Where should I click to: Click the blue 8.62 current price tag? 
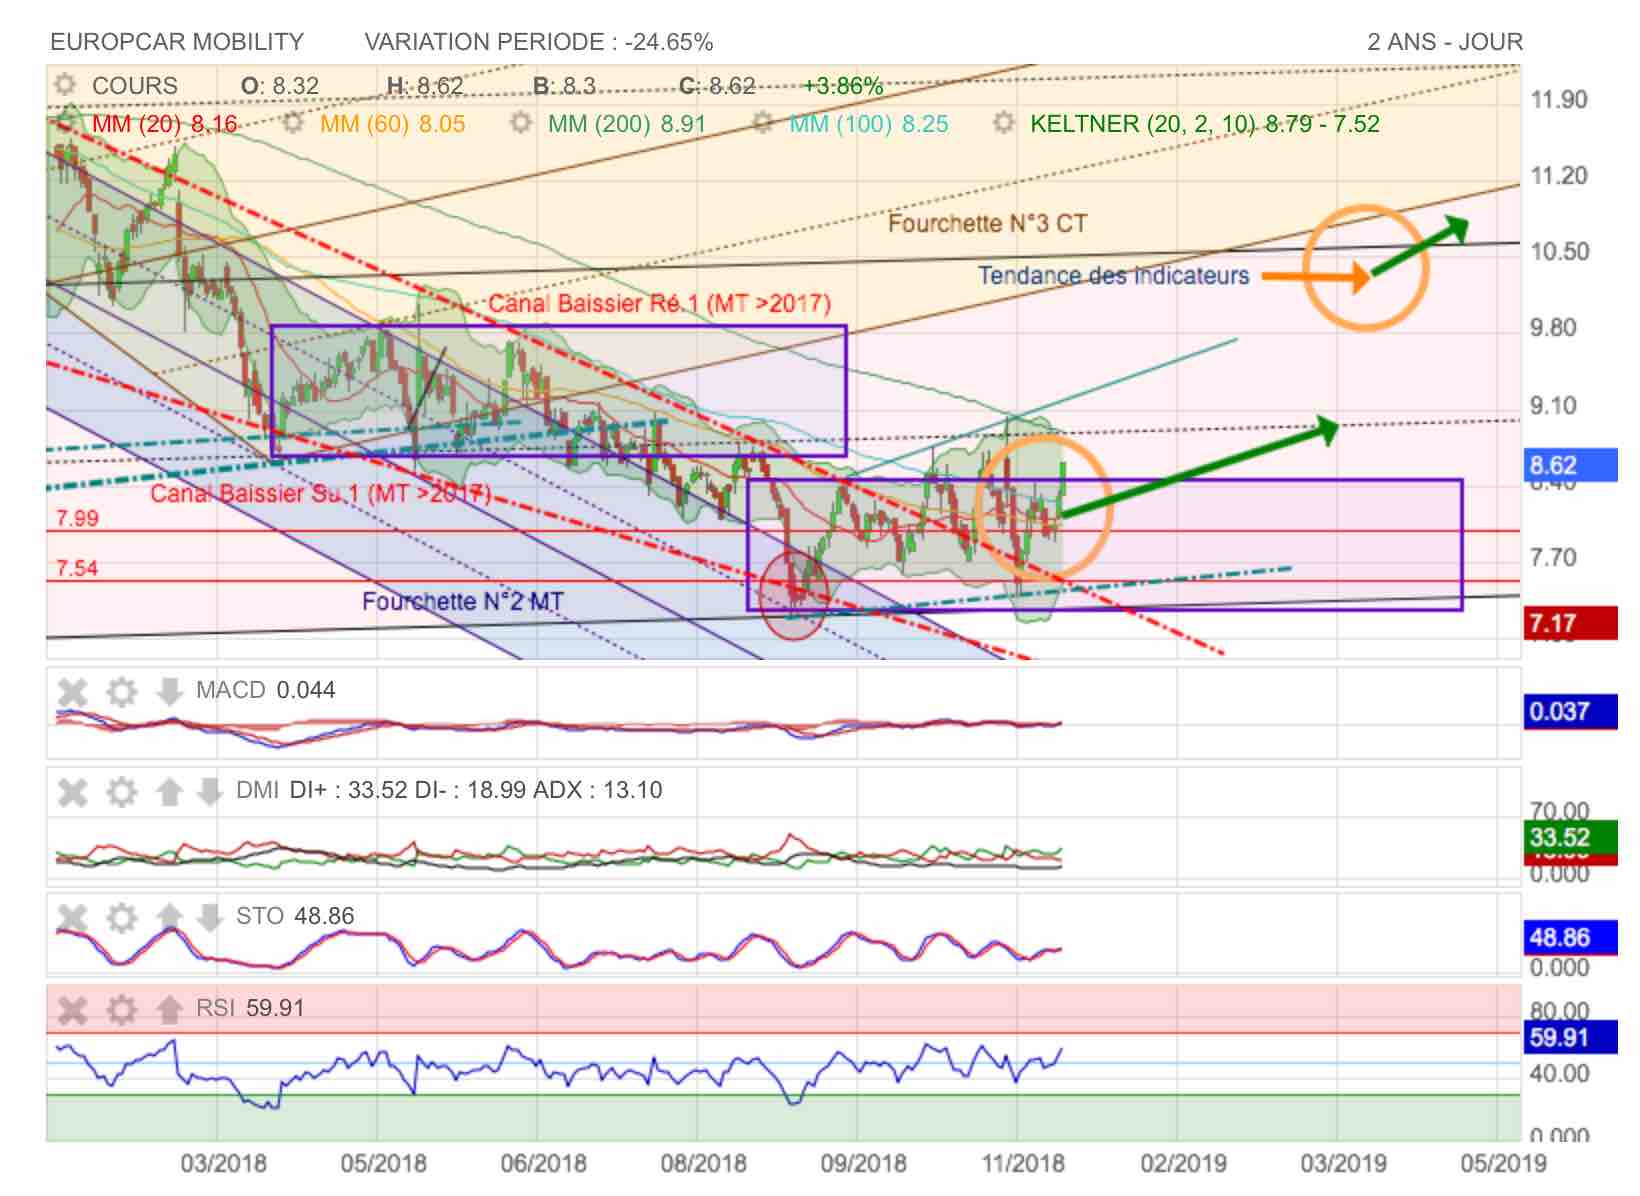[1571, 465]
